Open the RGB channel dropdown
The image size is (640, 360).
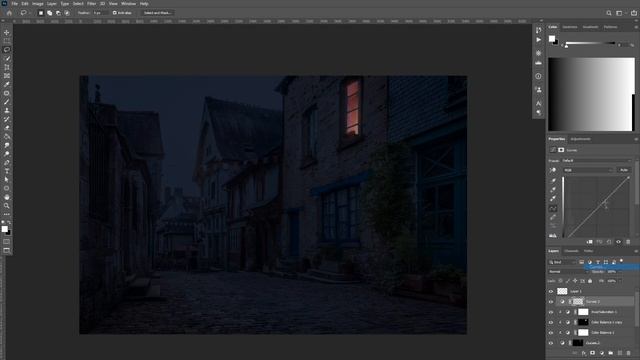(x=588, y=170)
